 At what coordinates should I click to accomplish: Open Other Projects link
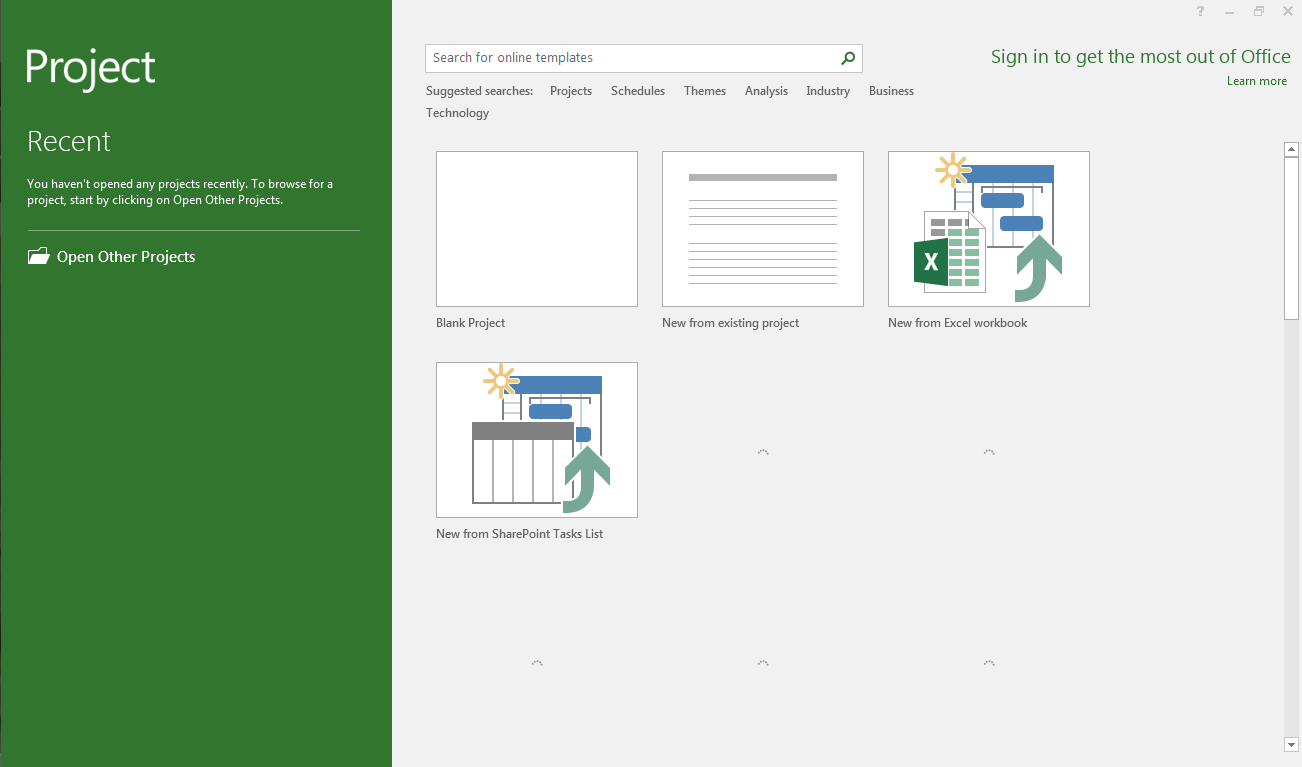pos(126,257)
